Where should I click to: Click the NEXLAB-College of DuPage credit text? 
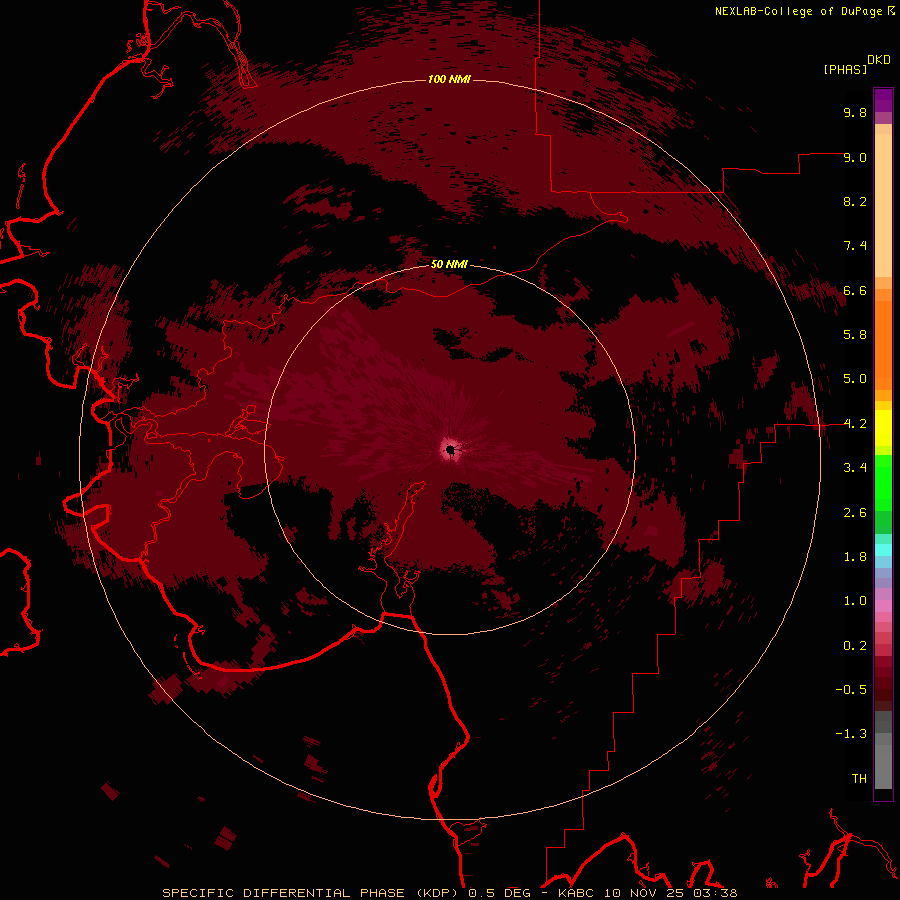[798, 11]
